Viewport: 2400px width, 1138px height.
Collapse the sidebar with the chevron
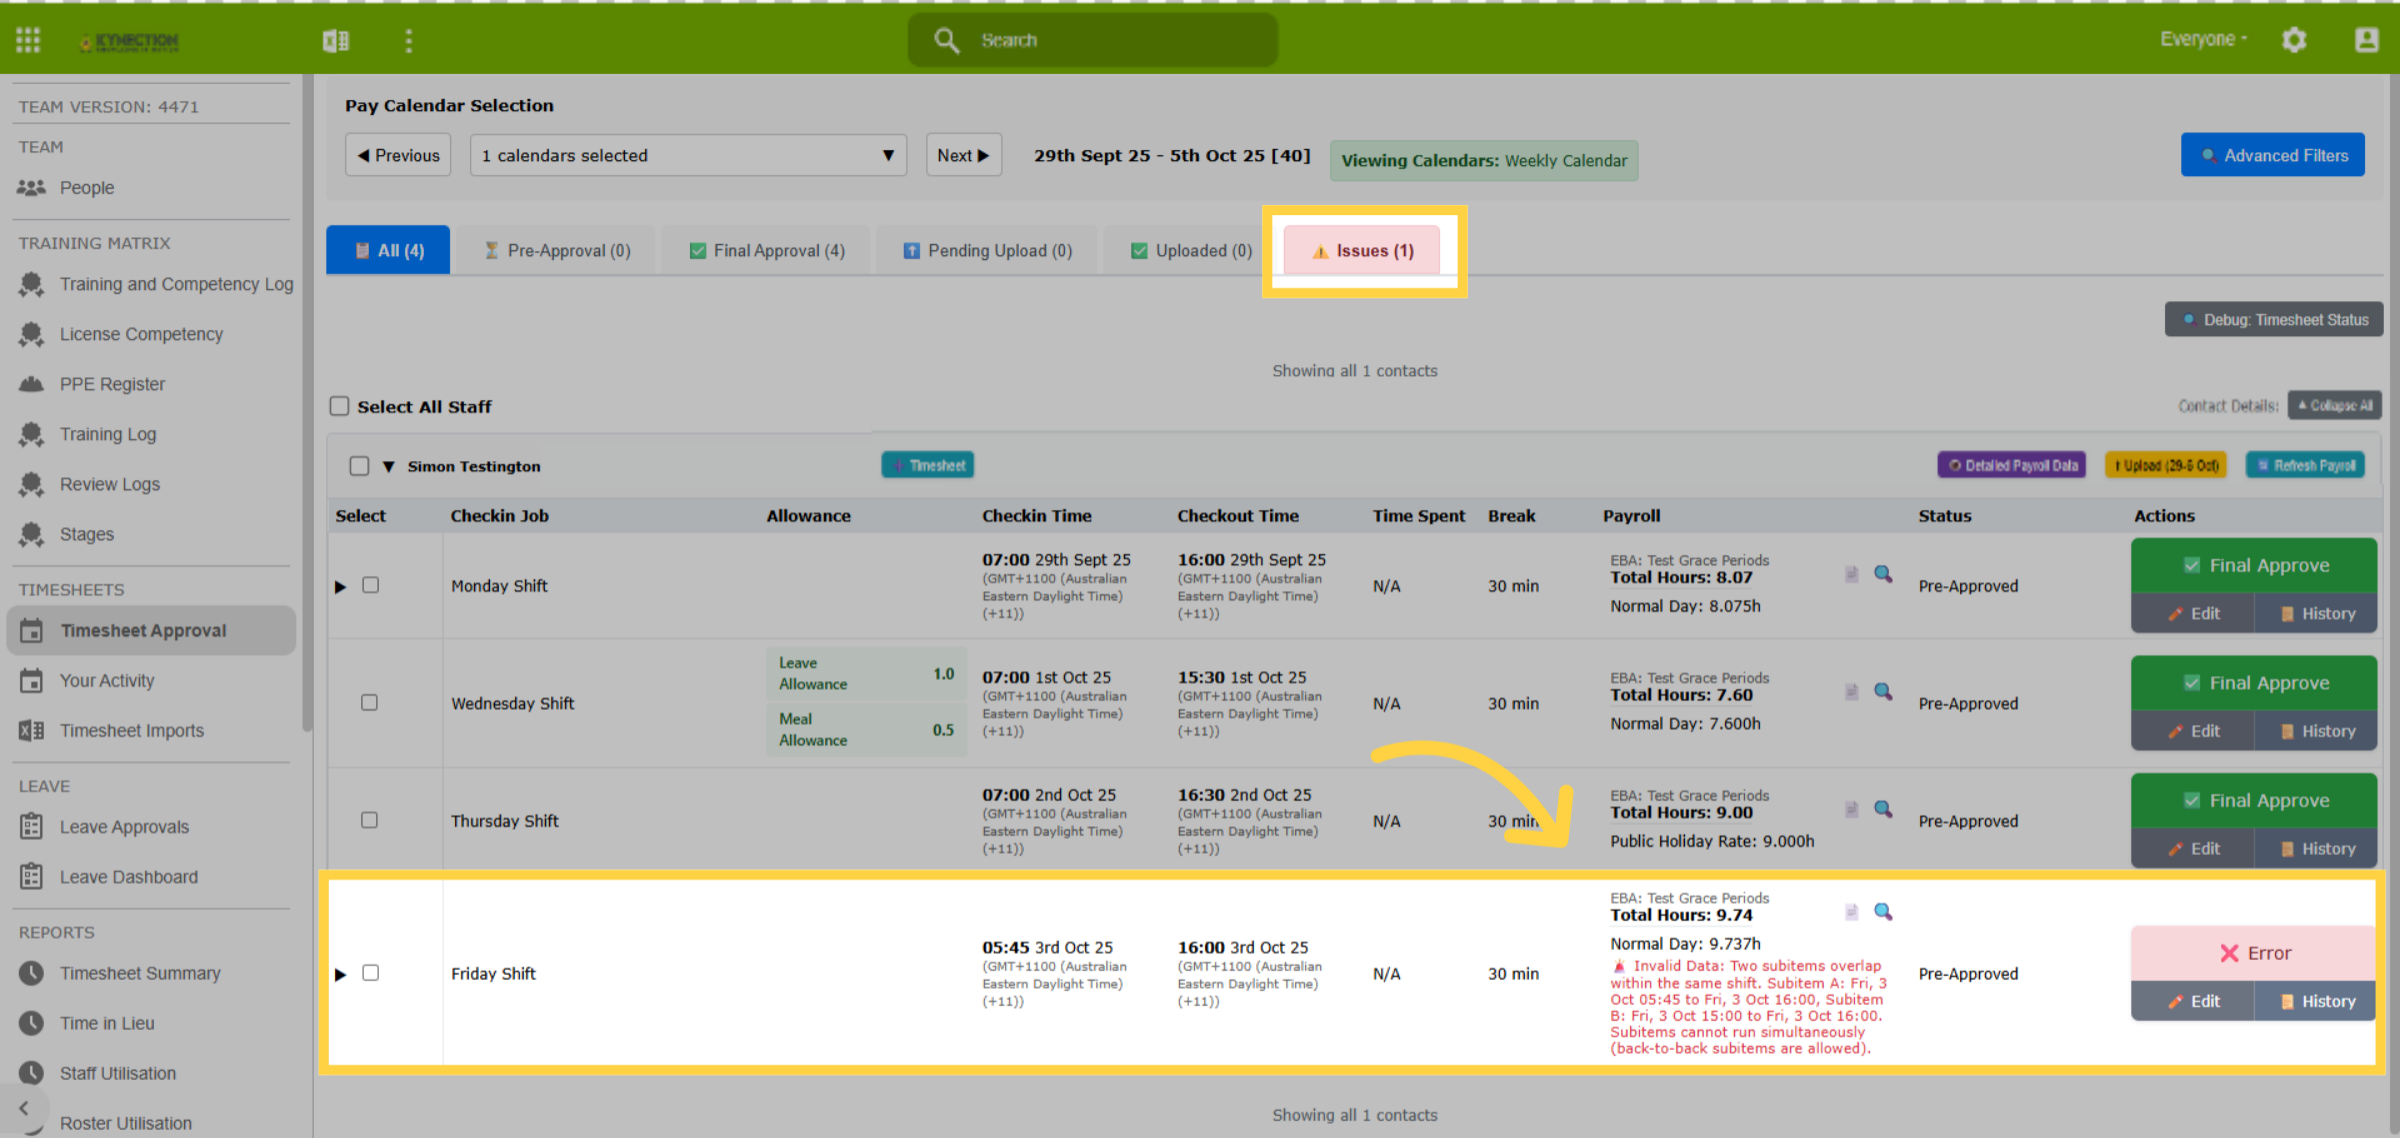tap(24, 1108)
